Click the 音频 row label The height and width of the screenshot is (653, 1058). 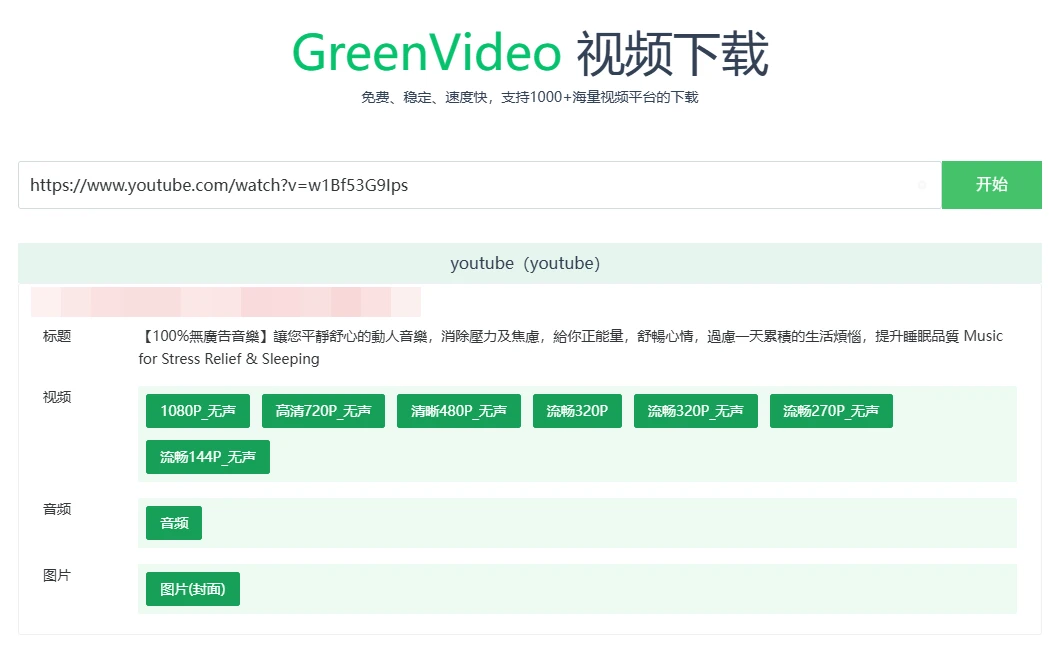57,509
